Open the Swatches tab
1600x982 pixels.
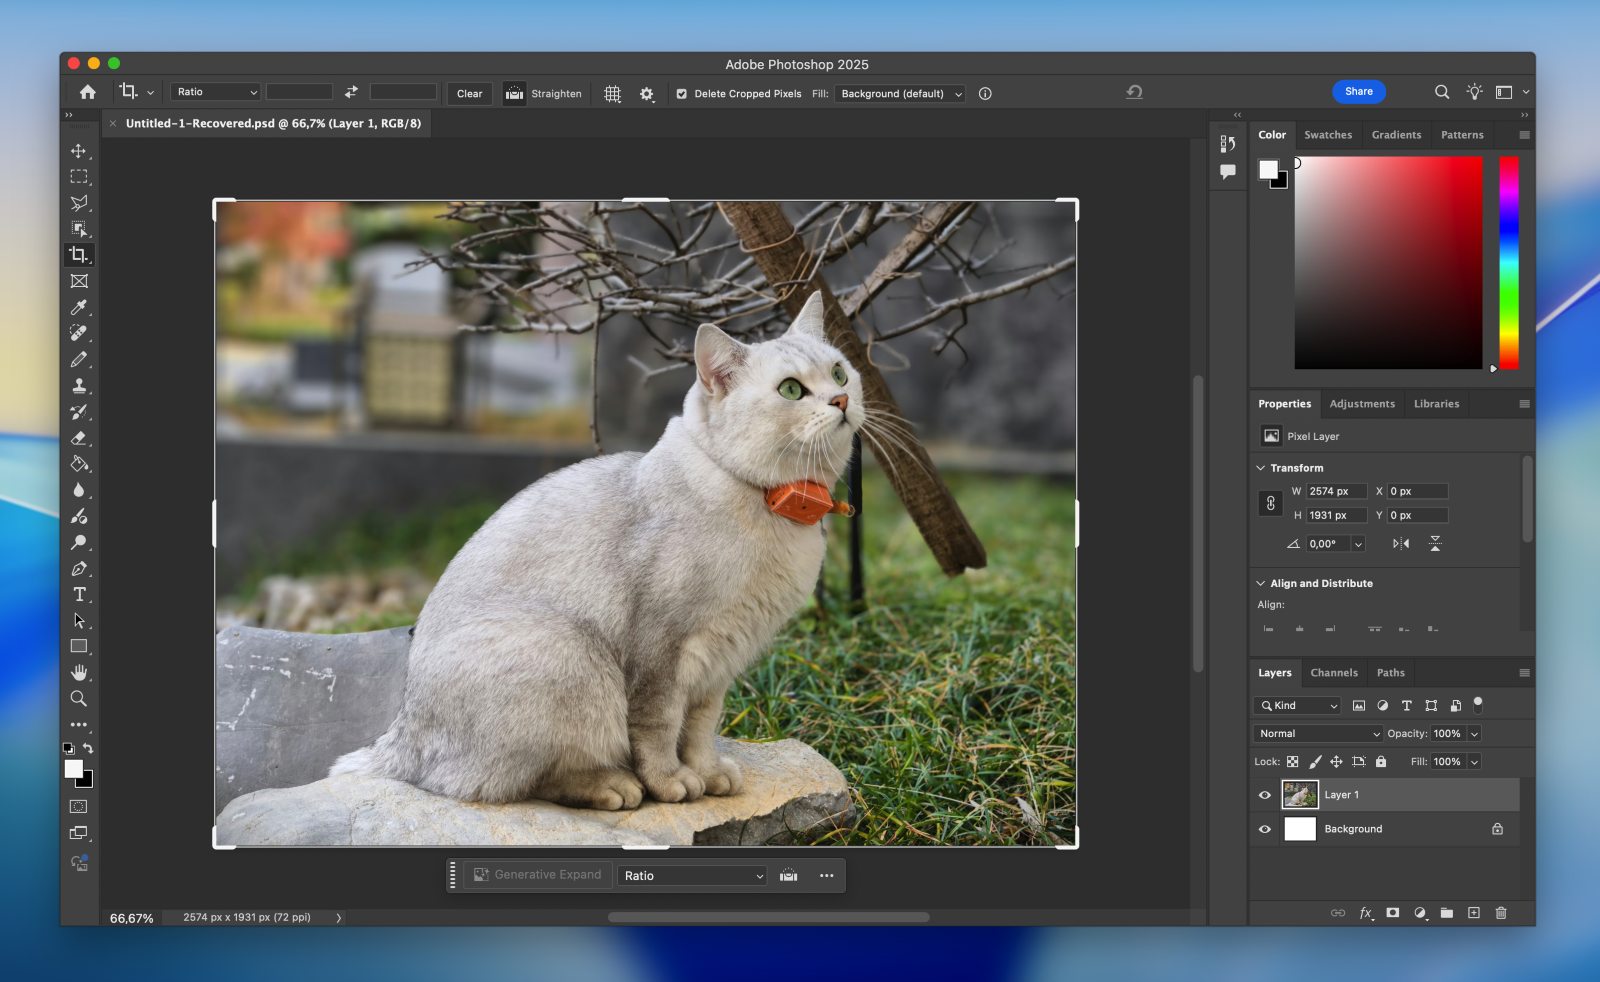pyautogui.click(x=1327, y=135)
